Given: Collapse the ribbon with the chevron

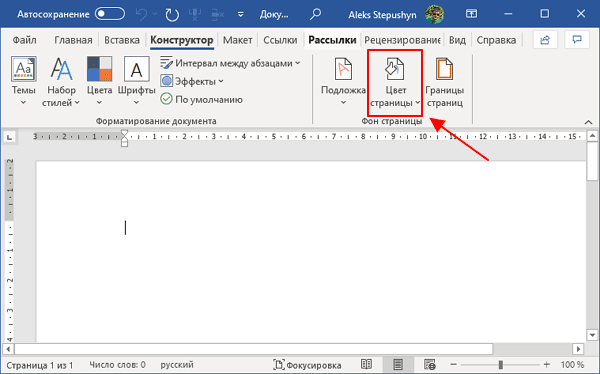Looking at the screenshot, I should 589,122.
